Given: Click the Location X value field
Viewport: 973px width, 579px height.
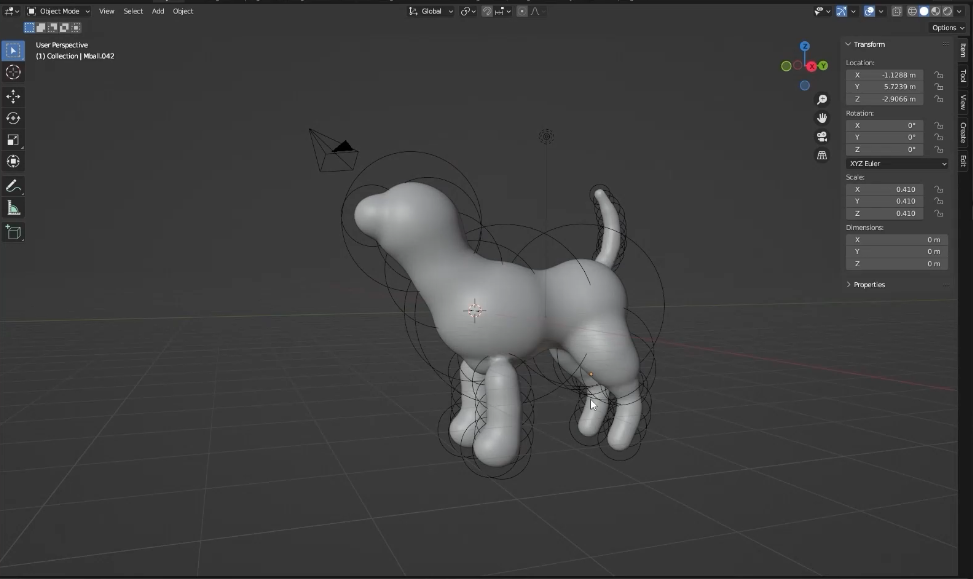Looking at the screenshot, I should (x=884, y=75).
